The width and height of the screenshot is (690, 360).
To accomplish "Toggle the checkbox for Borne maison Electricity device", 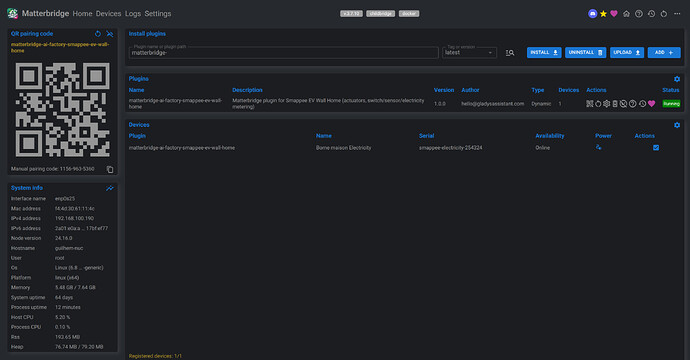I will coord(656,148).
